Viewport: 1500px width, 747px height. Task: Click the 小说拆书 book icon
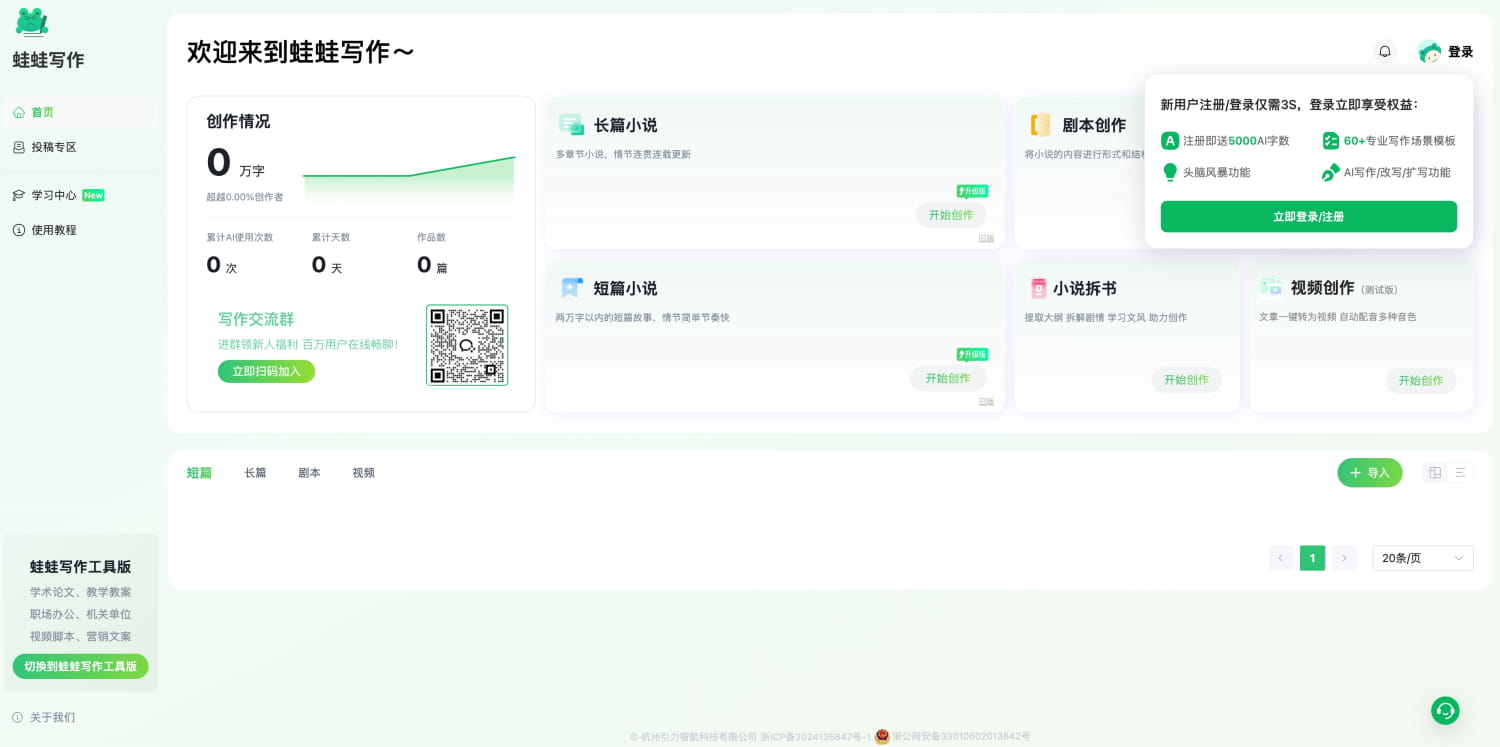(1039, 288)
